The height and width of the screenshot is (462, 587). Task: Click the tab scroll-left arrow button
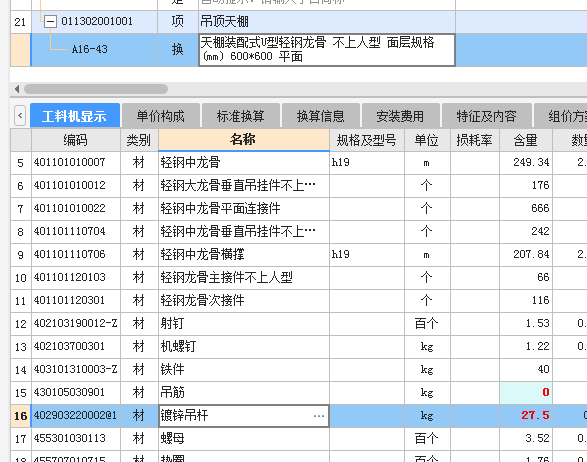(x=20, y=116)
